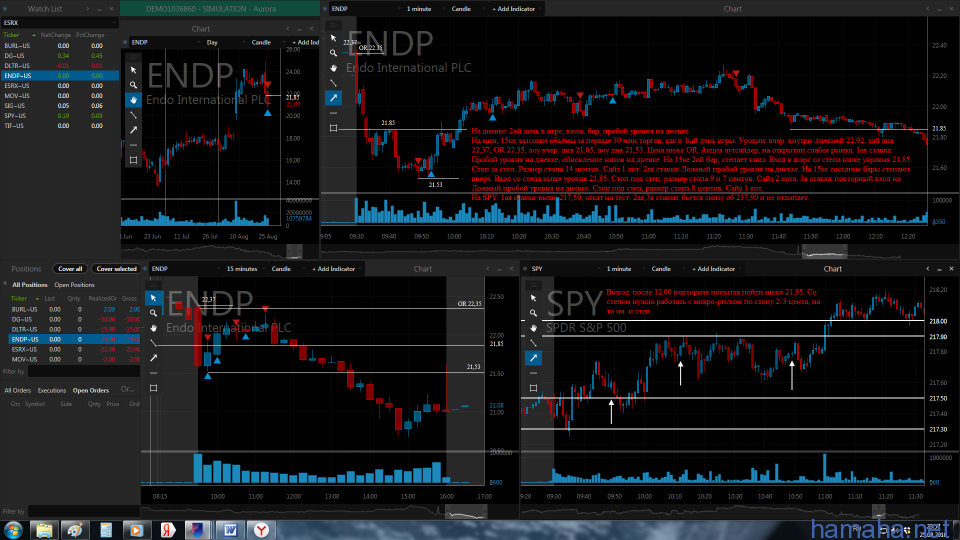Click range navigator handle under SPY chart
The width and height of the screenshot is (960, 540).
[x=879, y=511]
